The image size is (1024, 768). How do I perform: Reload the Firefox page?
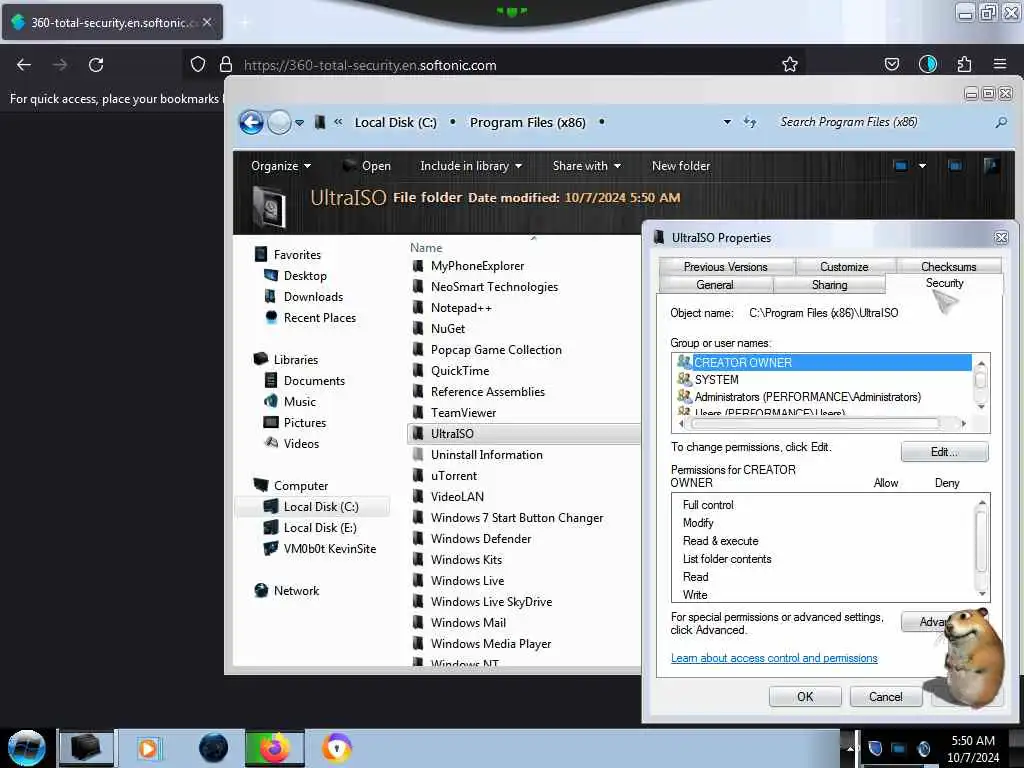click(96, 65)
